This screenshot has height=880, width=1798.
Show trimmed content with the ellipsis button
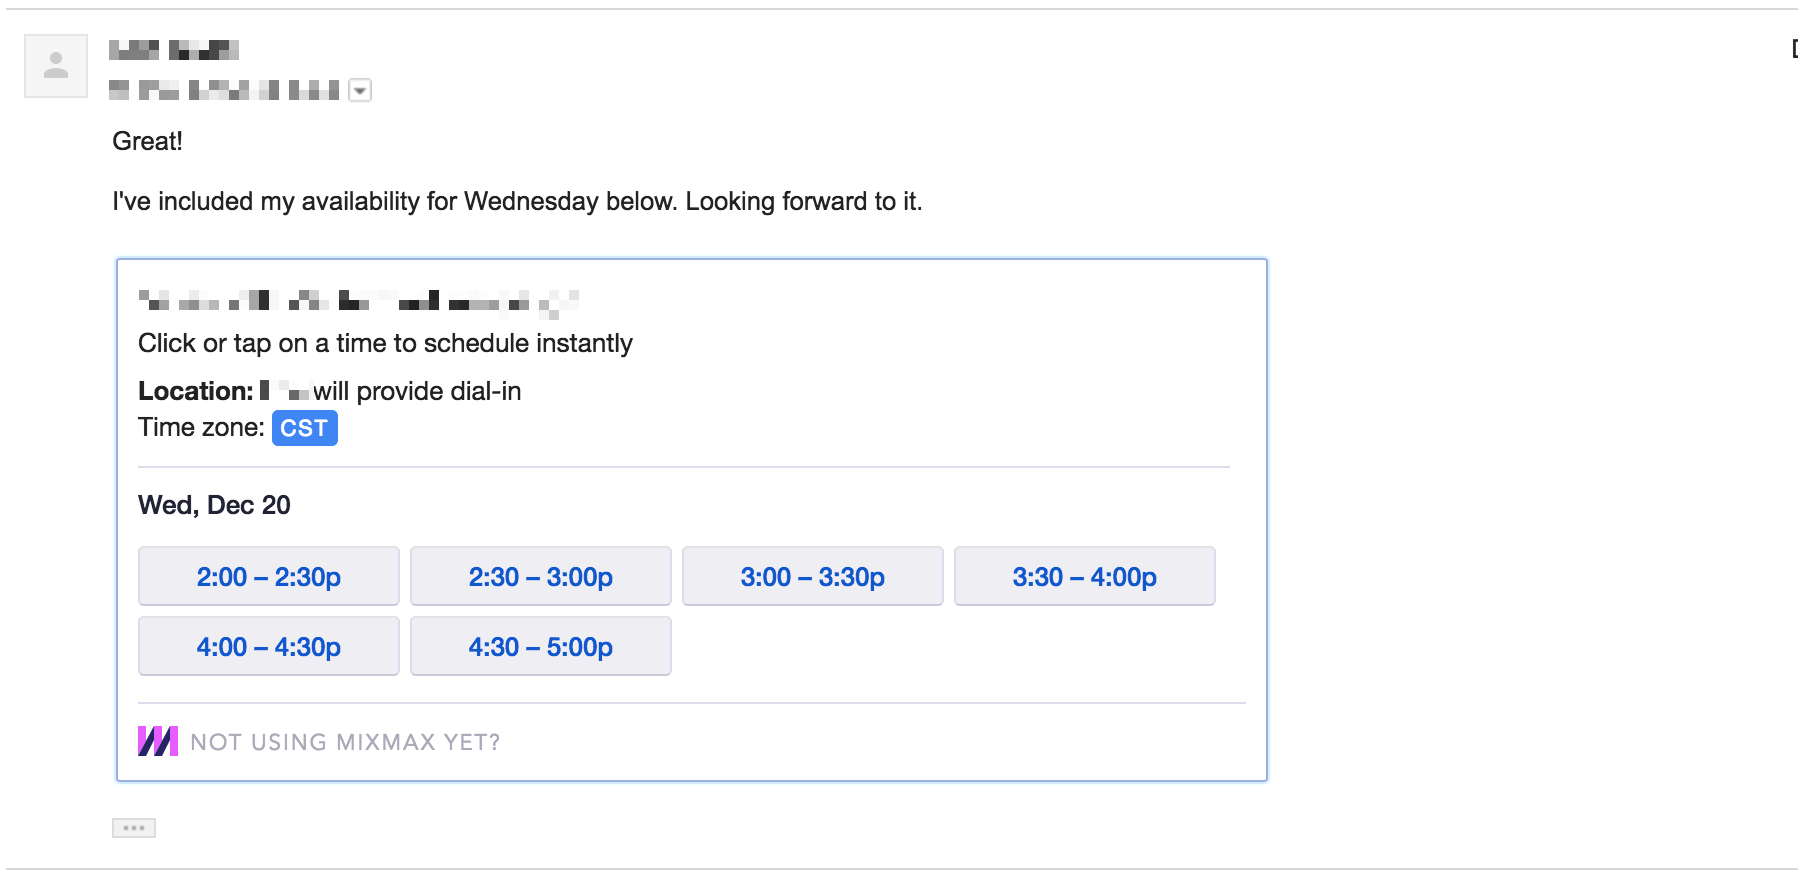[134, 828]
